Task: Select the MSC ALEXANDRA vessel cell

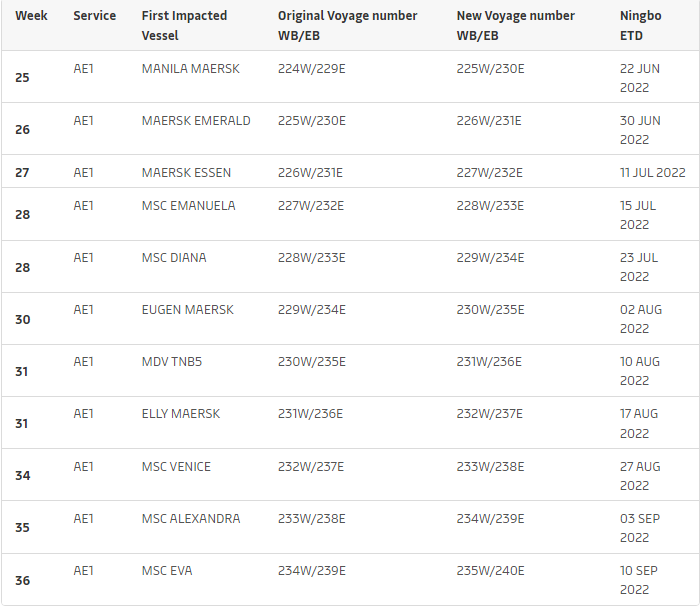Action: [191, 519]
